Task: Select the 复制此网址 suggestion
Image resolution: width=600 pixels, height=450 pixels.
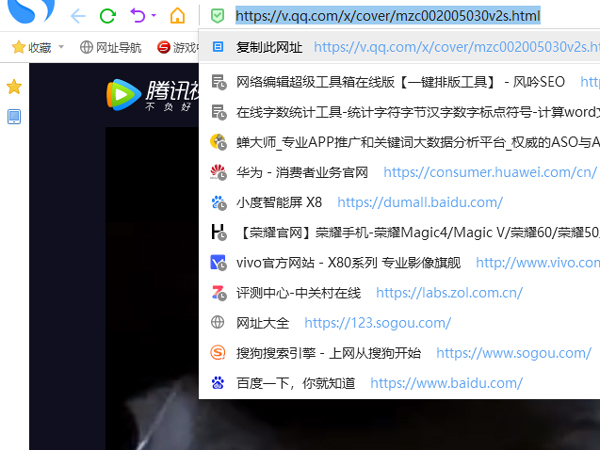Action: [270, 47]
